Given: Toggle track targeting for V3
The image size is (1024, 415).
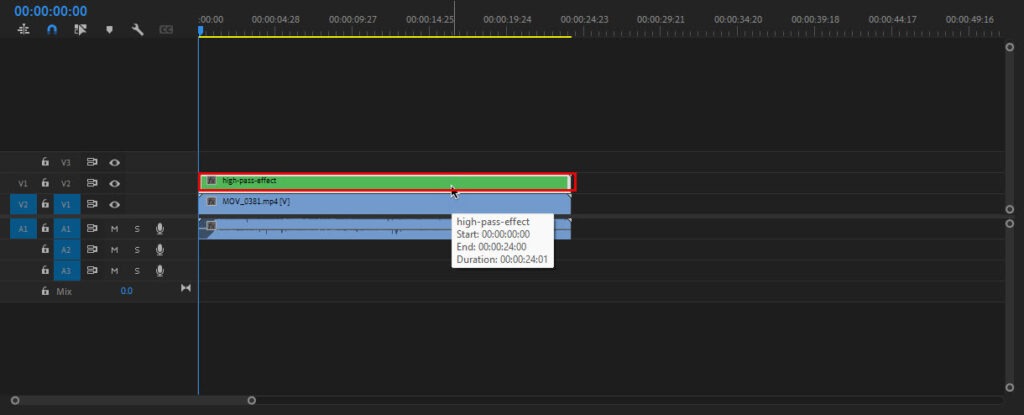Looking at the screenshot, I should click(66, 162).
